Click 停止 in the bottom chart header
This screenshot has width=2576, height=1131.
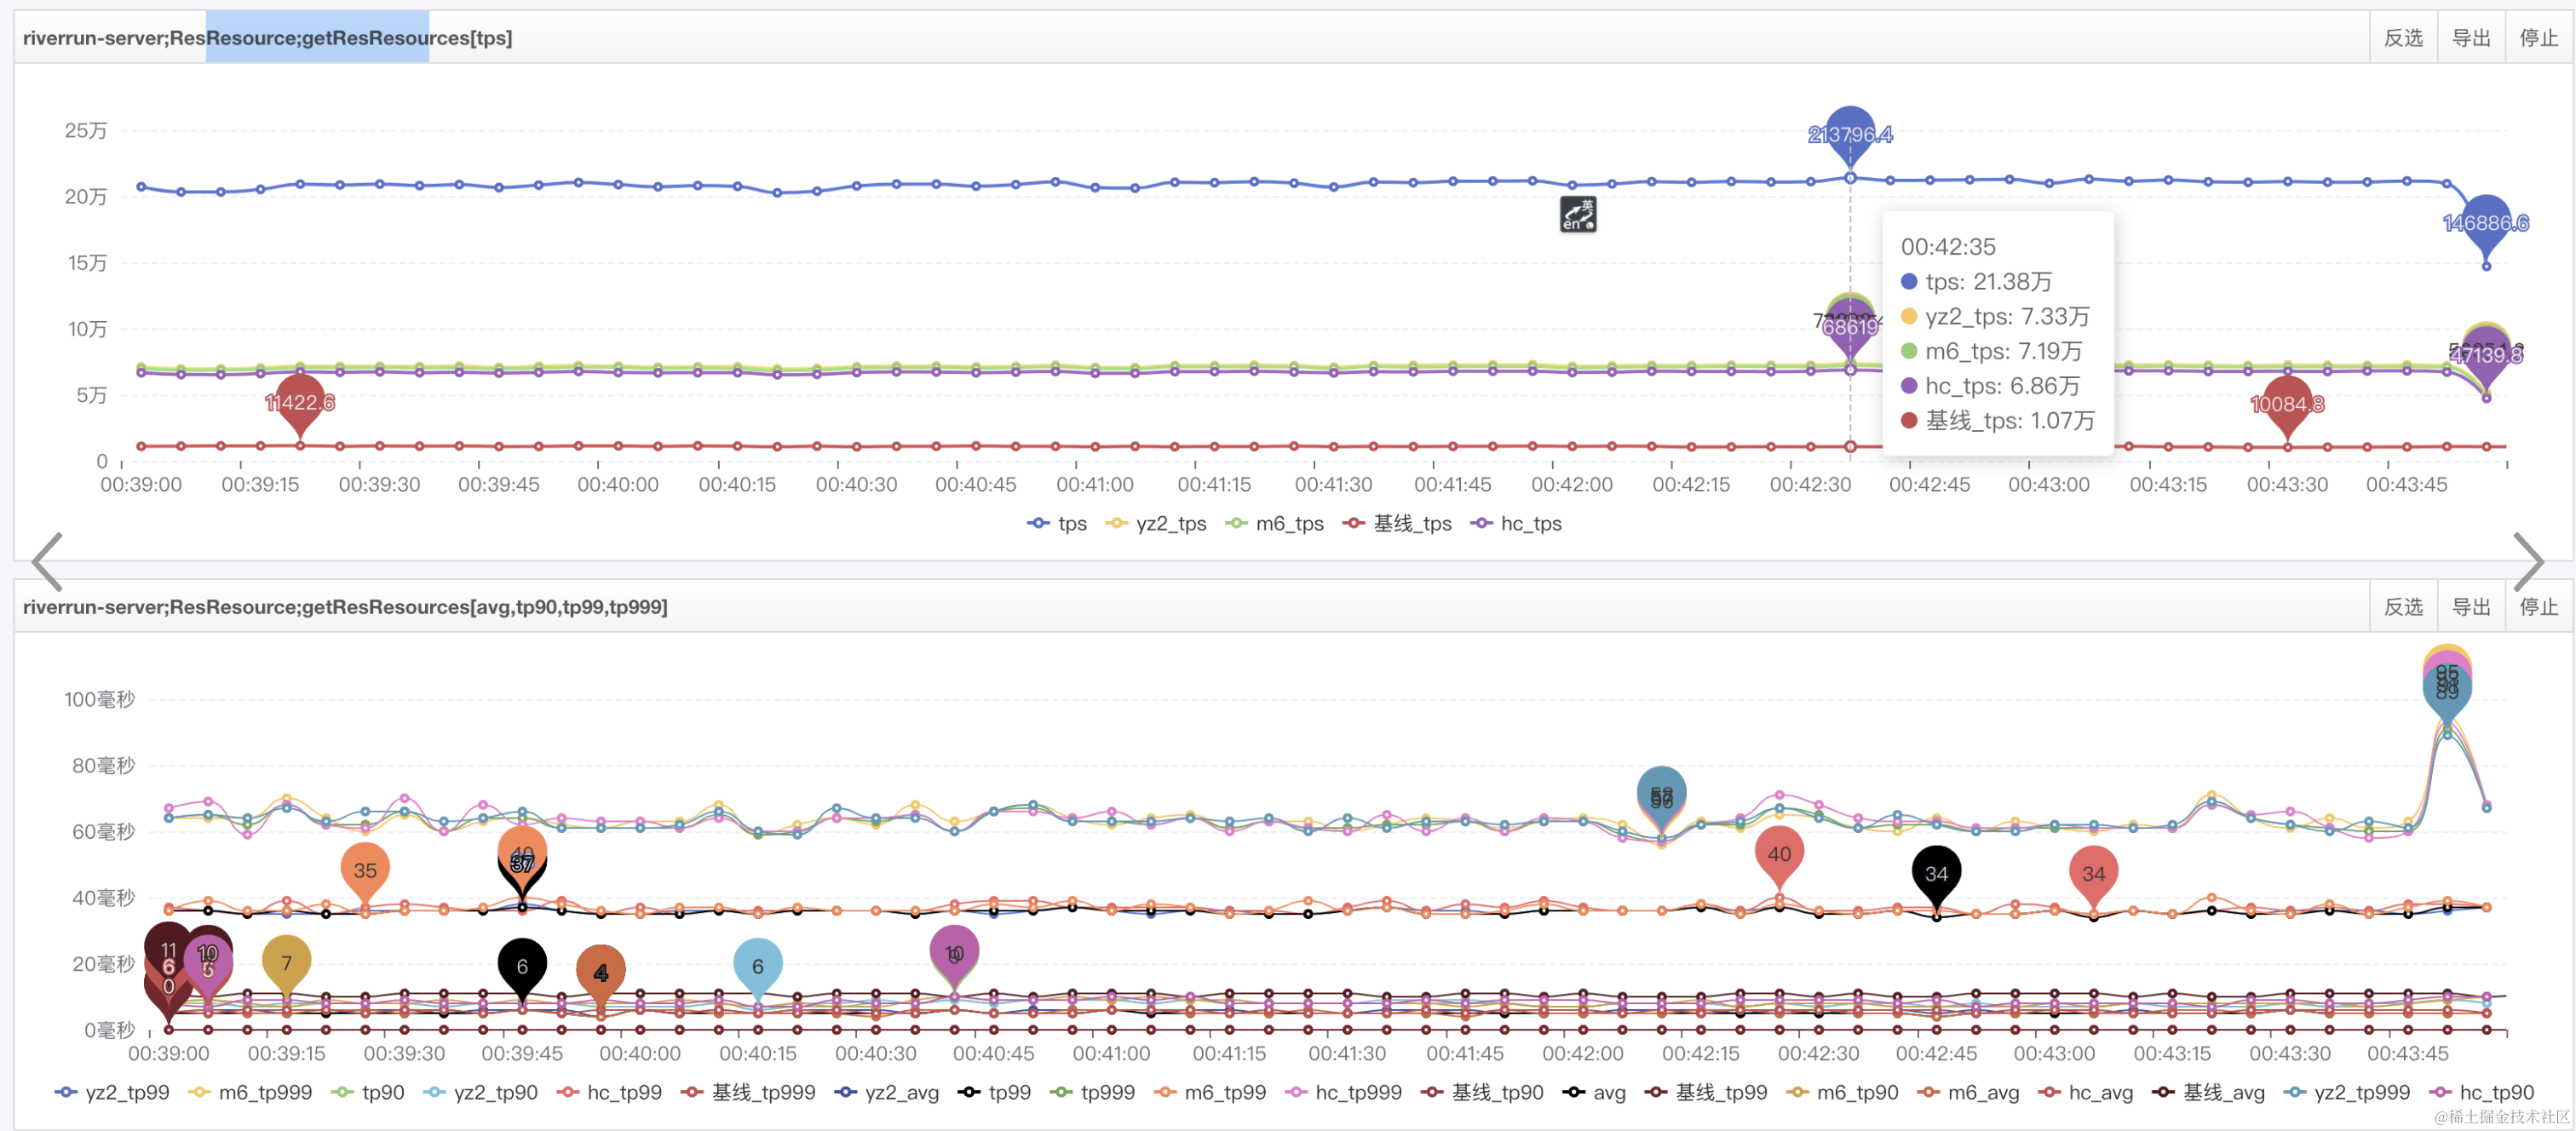2538,606
